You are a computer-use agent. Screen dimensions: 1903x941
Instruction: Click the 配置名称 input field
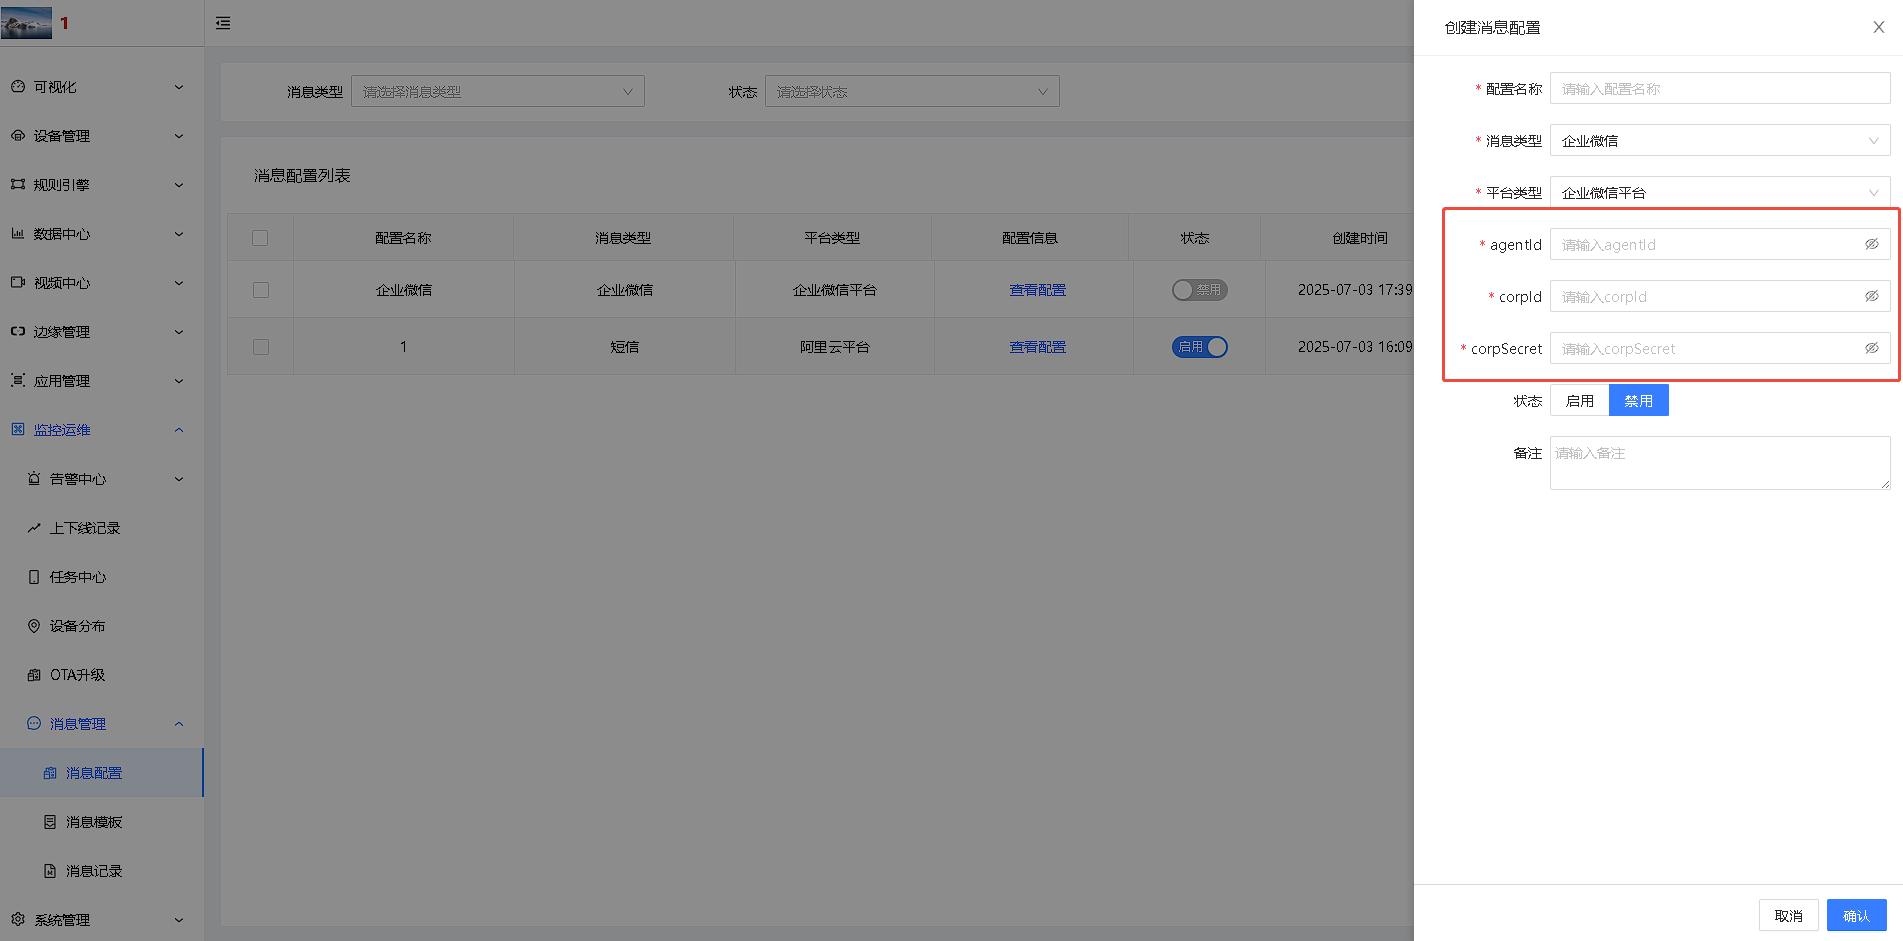1719,89
